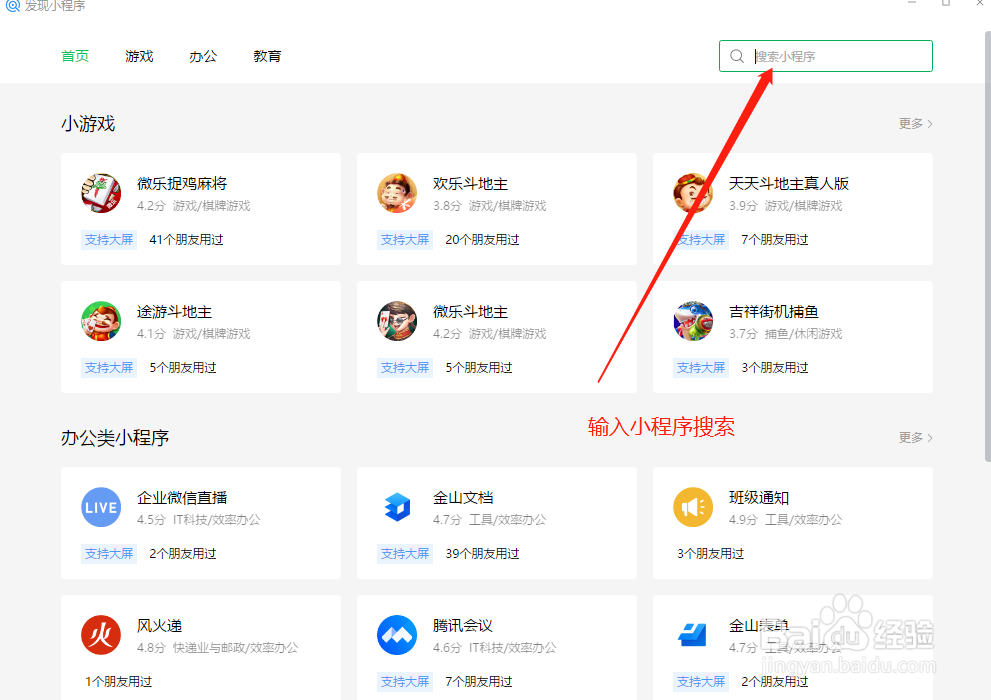Open the 班级通知 speaker icon

[693, 507]
